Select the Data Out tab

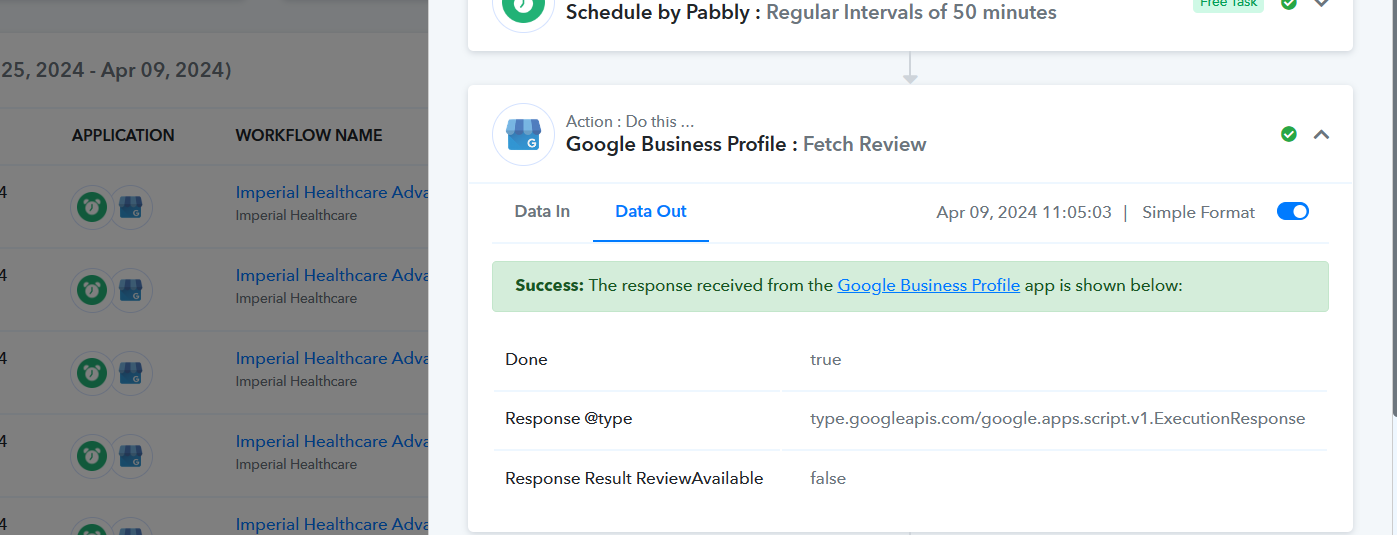[x=651, y=211]
